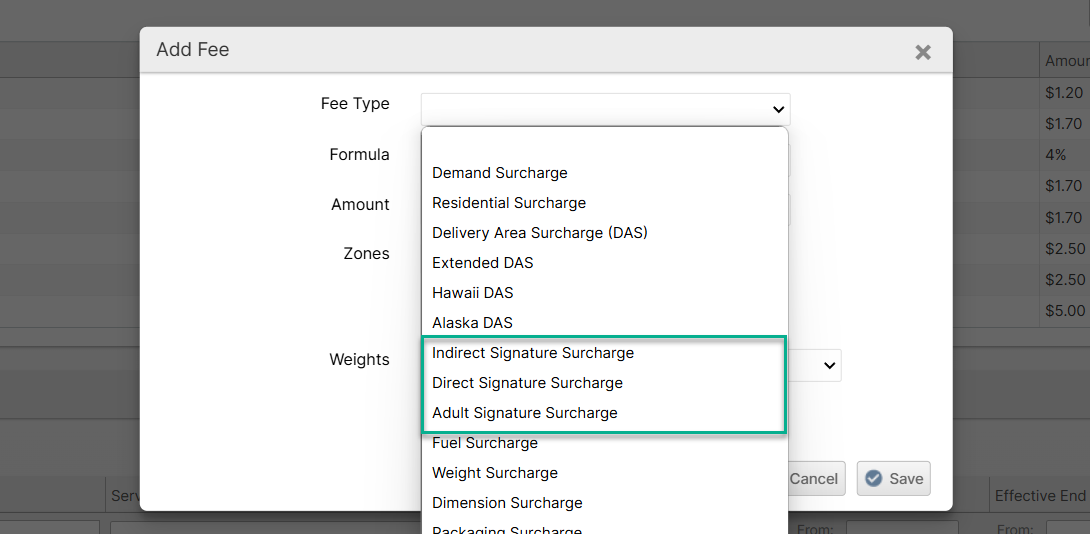Open the Fee Type dropdown
The height and width of the screenshot is (534, 1090).
605,109
